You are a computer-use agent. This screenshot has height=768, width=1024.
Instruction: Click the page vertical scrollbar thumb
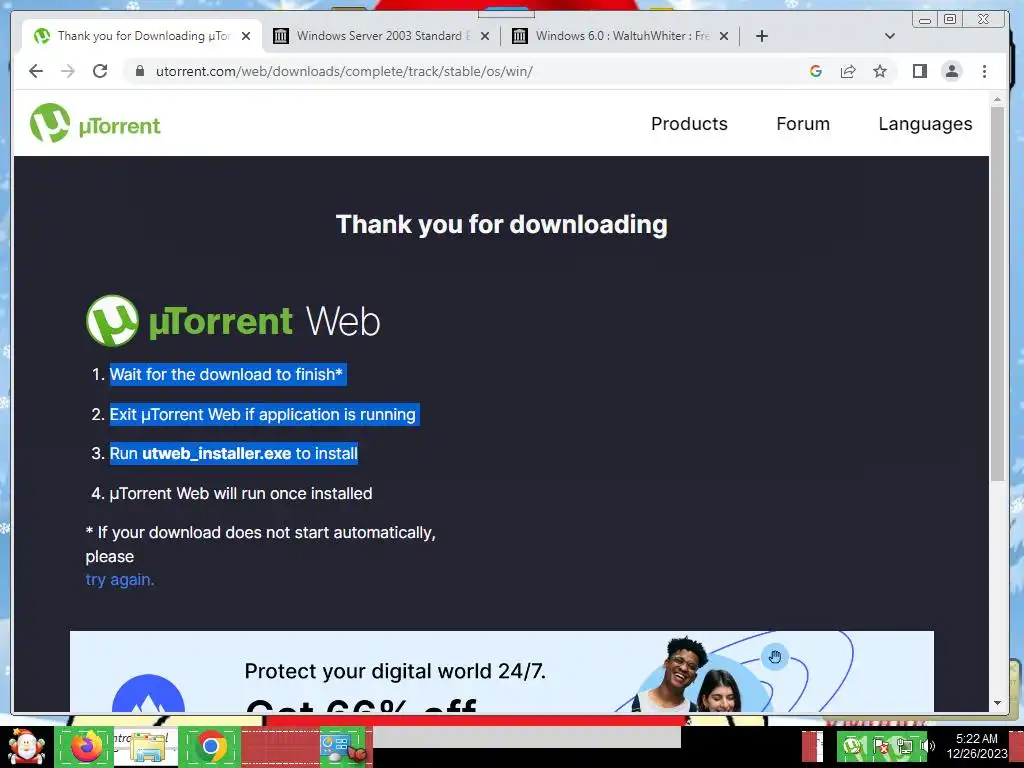(x=997, y=294)
